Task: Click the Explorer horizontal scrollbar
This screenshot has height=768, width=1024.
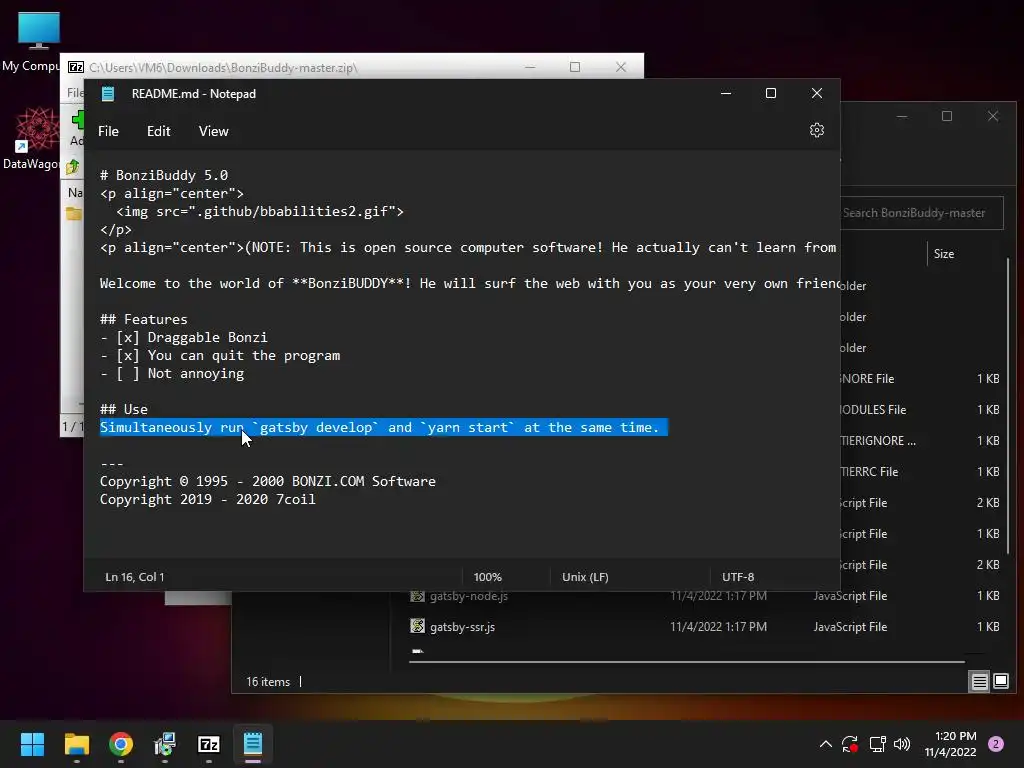Action: (687, 662)
